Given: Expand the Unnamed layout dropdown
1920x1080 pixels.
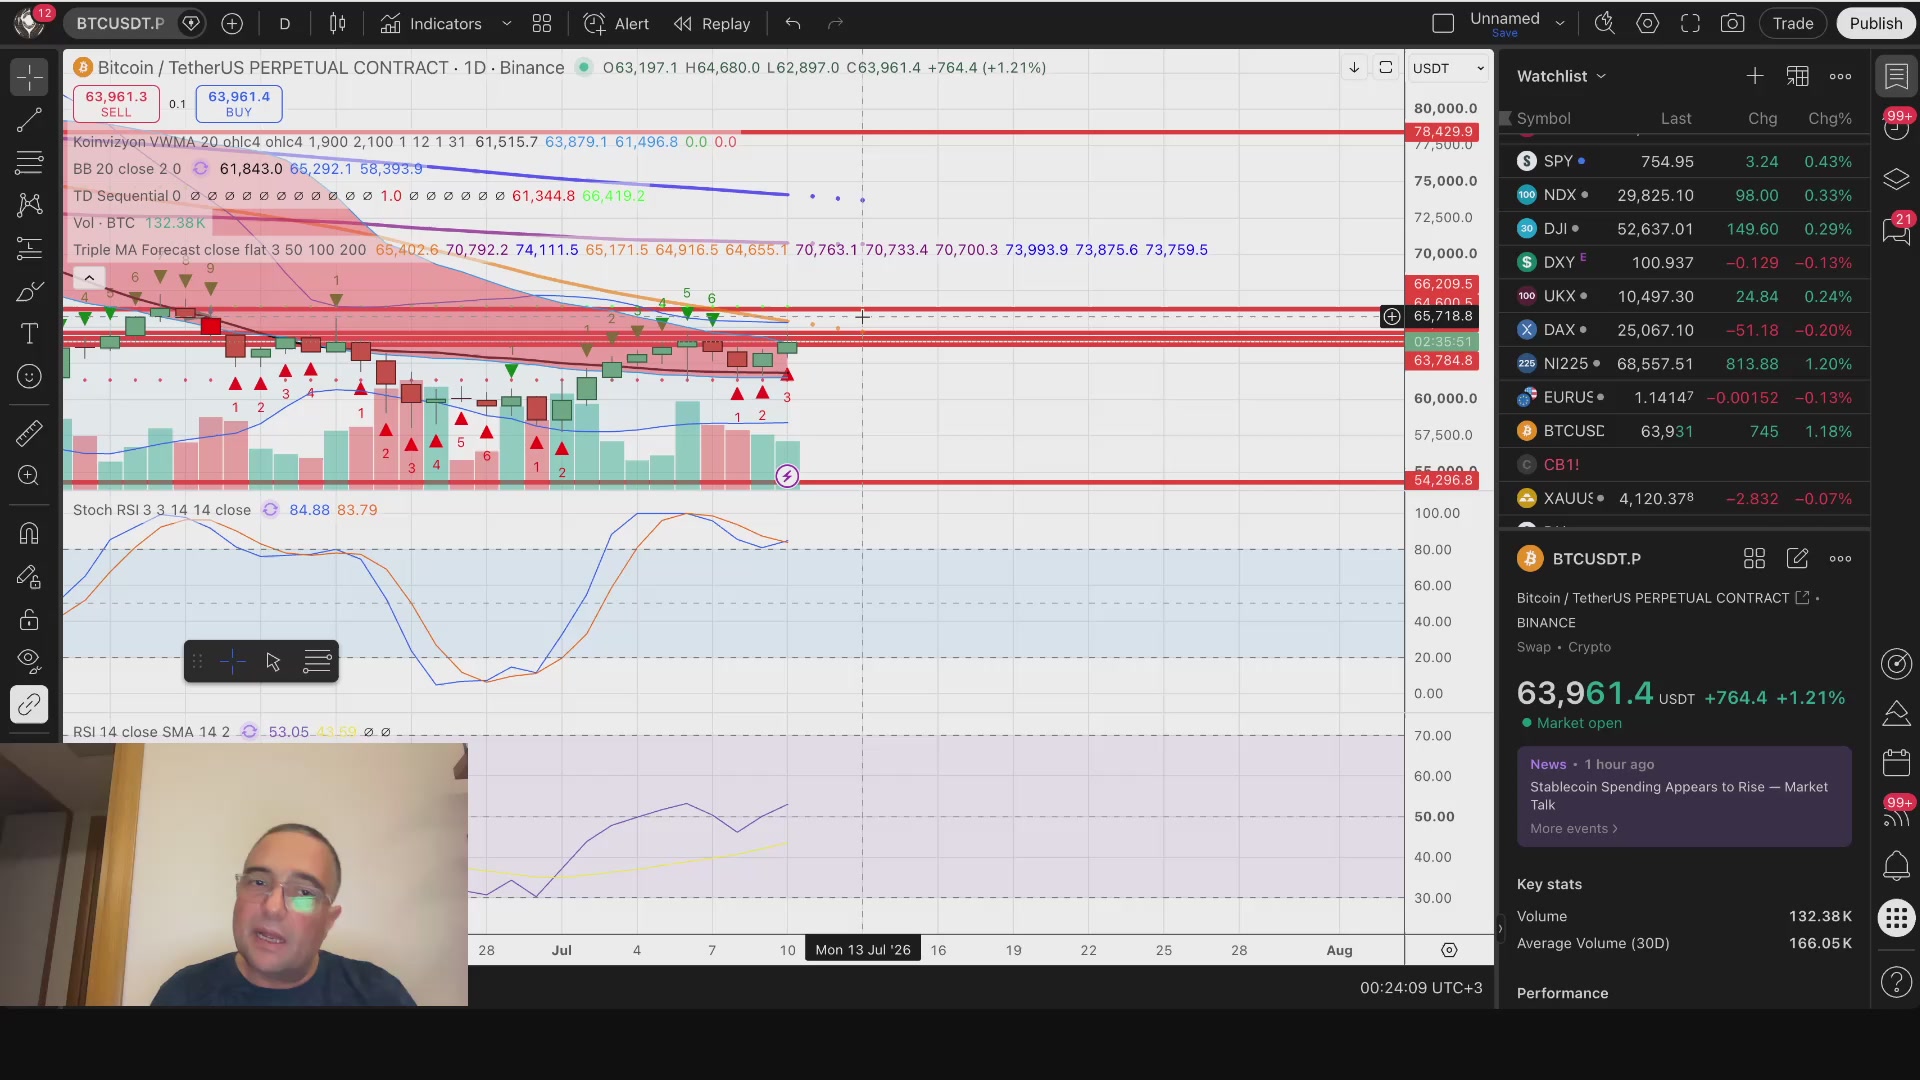Looking at the screenshot, I should click(1560, 24).
